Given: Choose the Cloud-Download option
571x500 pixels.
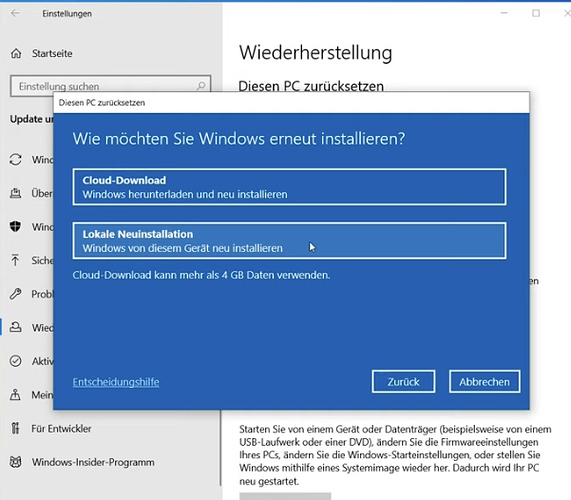Looking at the screenshot, I should (289, 187).
